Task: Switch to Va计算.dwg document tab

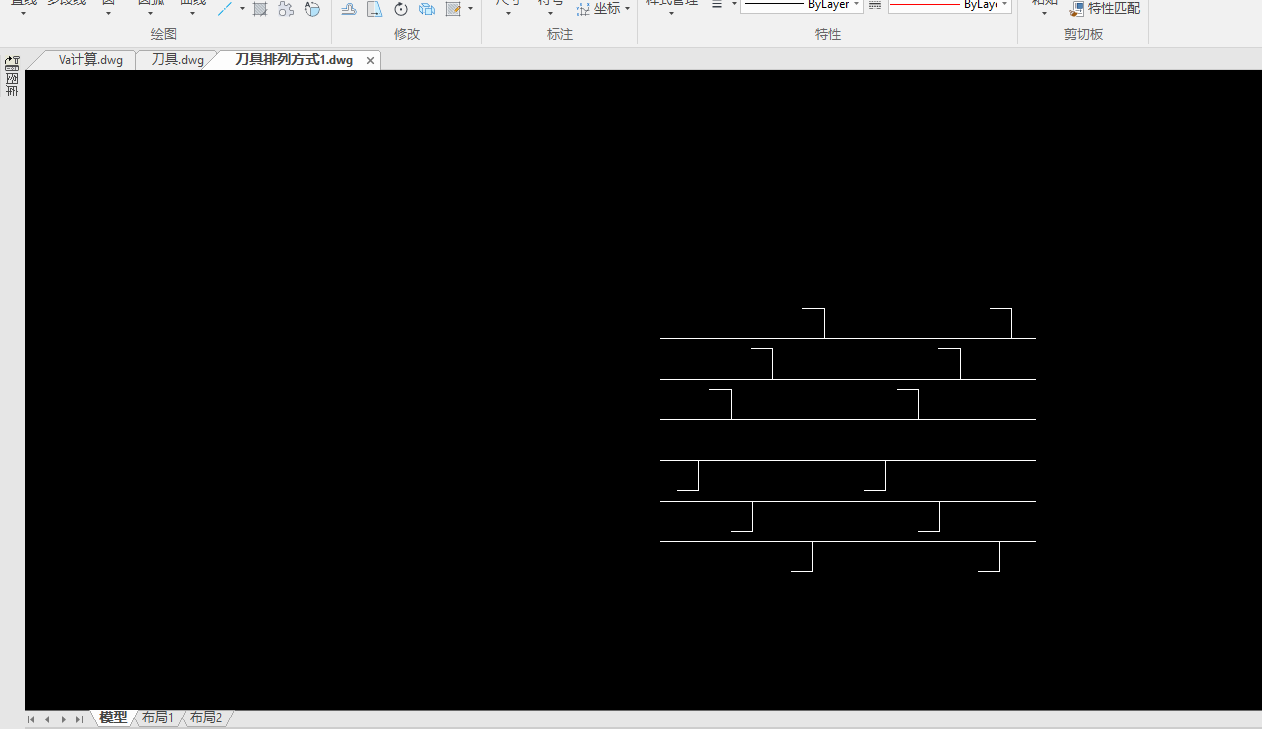Action: pyautogui.click(x=91, y=60)
